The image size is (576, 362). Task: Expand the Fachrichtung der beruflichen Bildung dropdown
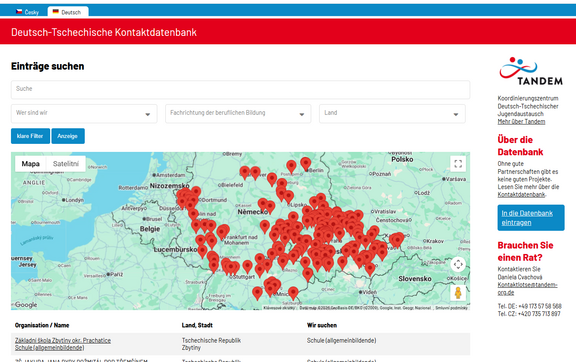coord(238,114)
